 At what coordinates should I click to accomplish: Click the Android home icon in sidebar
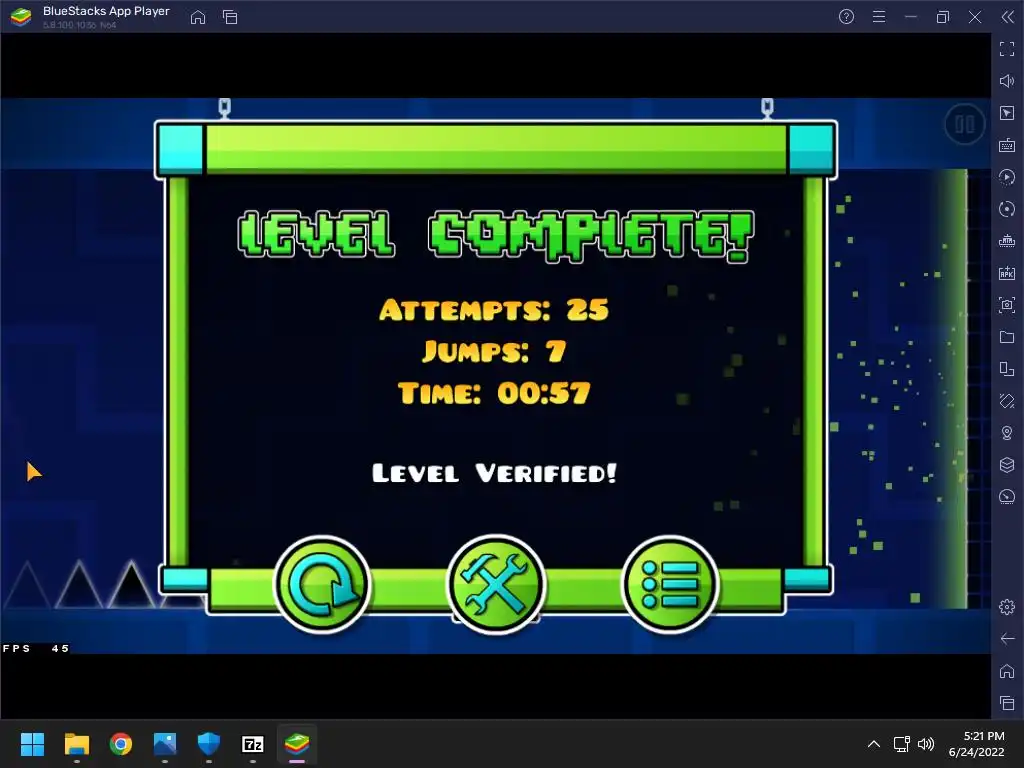[1007, 671]
